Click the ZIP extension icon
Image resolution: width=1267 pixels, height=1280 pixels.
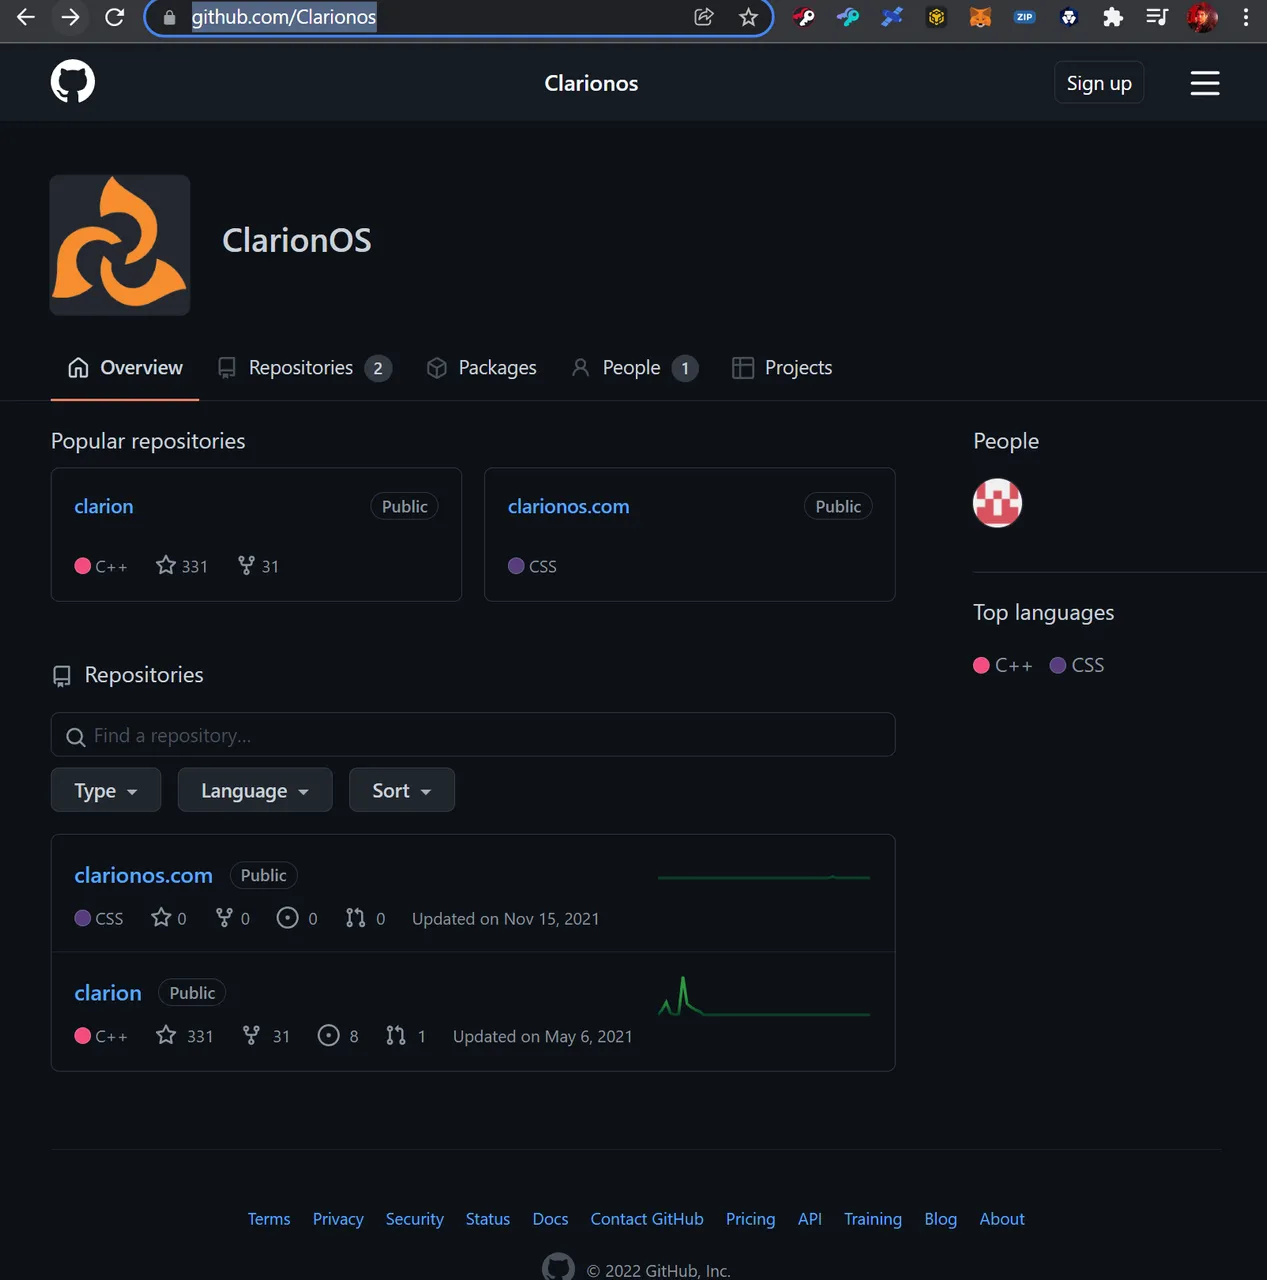click(1024, 17)
